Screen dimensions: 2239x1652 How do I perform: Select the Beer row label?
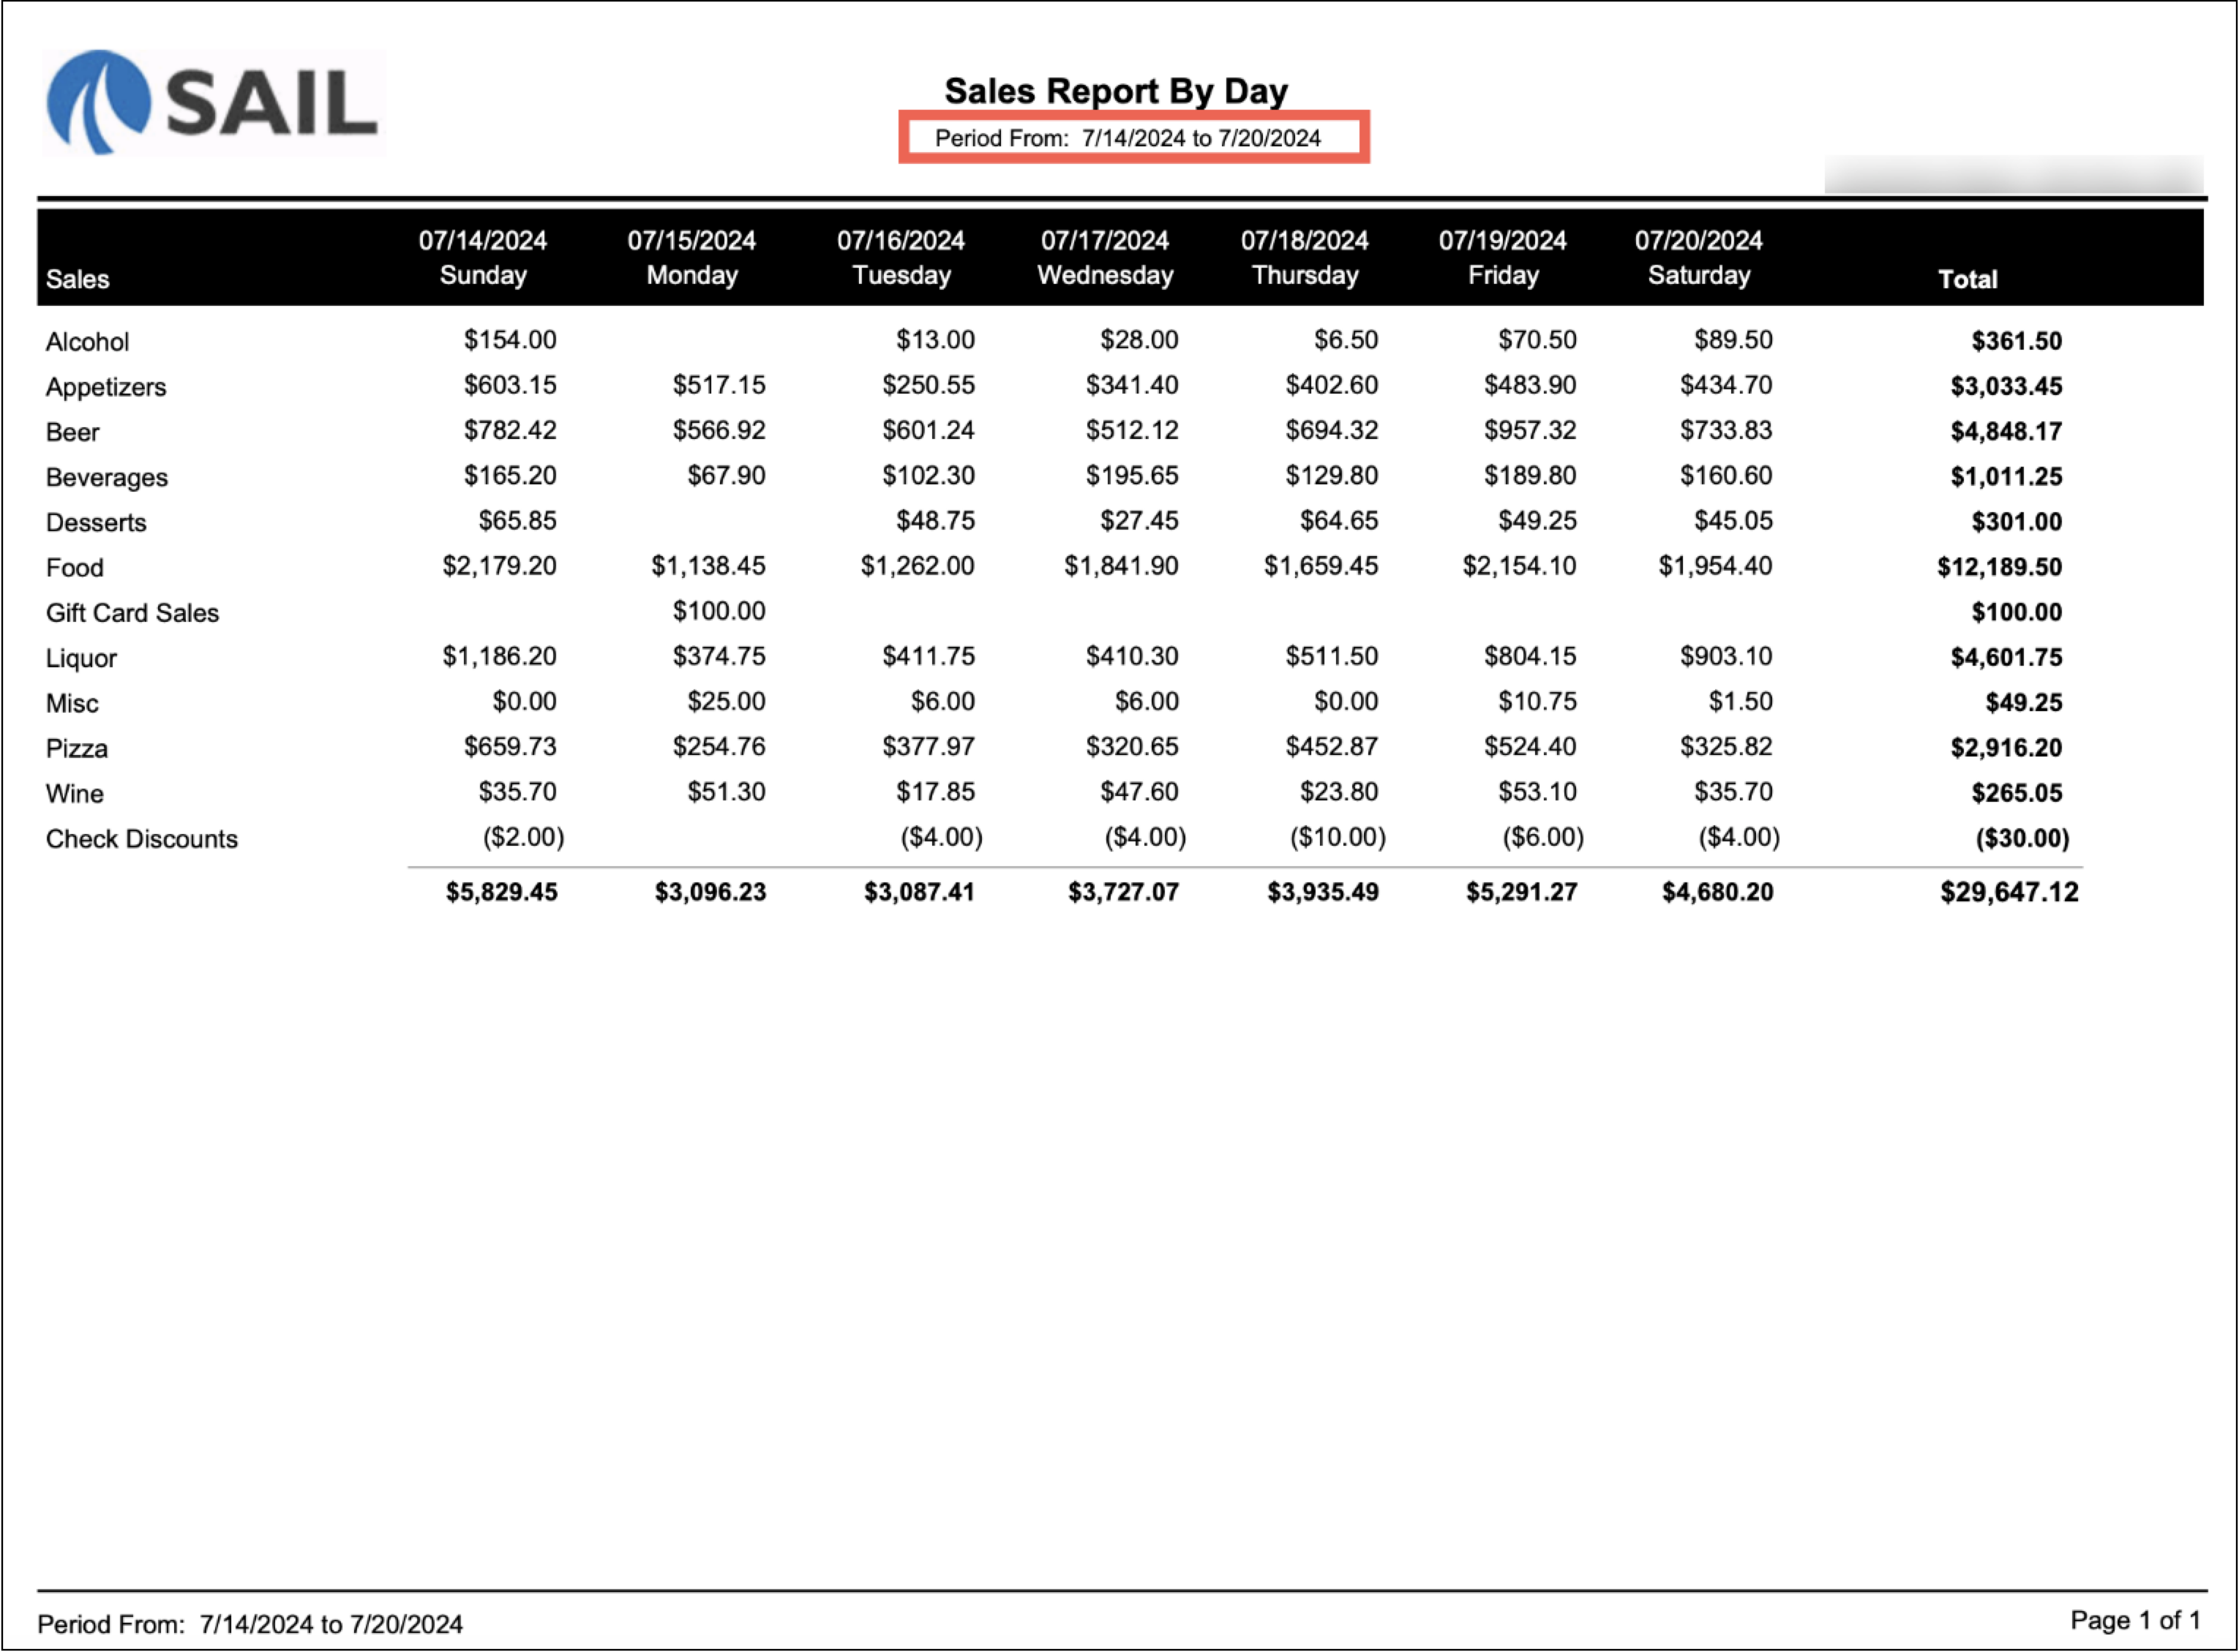(72, 432)
